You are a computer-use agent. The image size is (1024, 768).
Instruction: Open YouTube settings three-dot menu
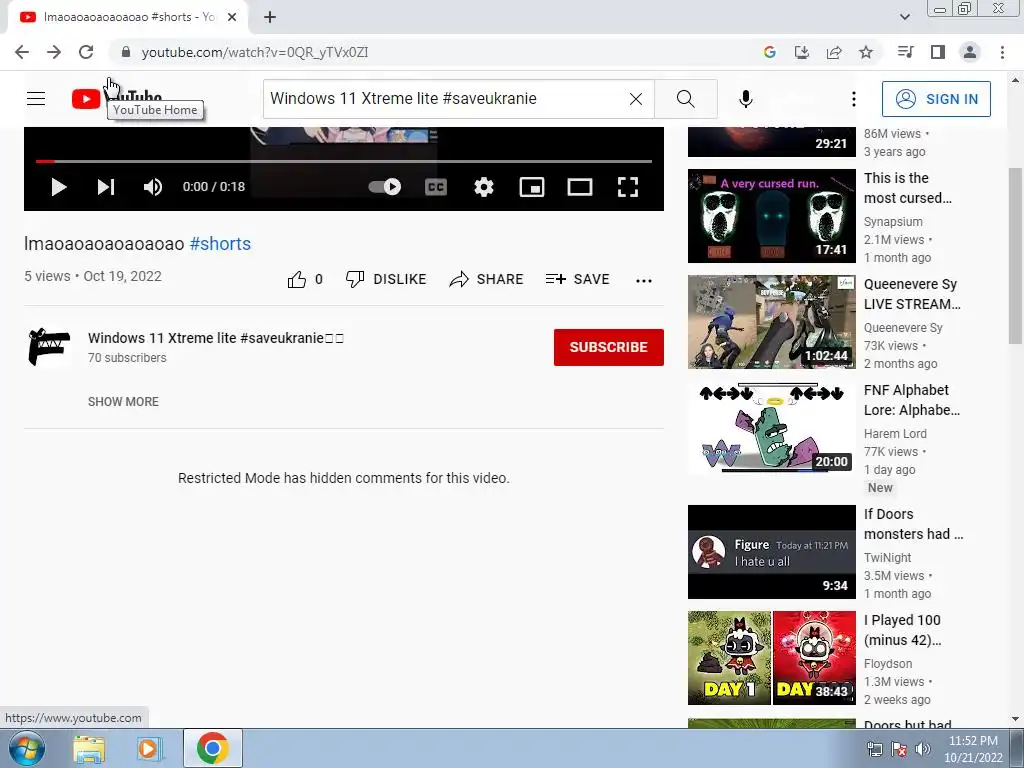click(854, 99)
